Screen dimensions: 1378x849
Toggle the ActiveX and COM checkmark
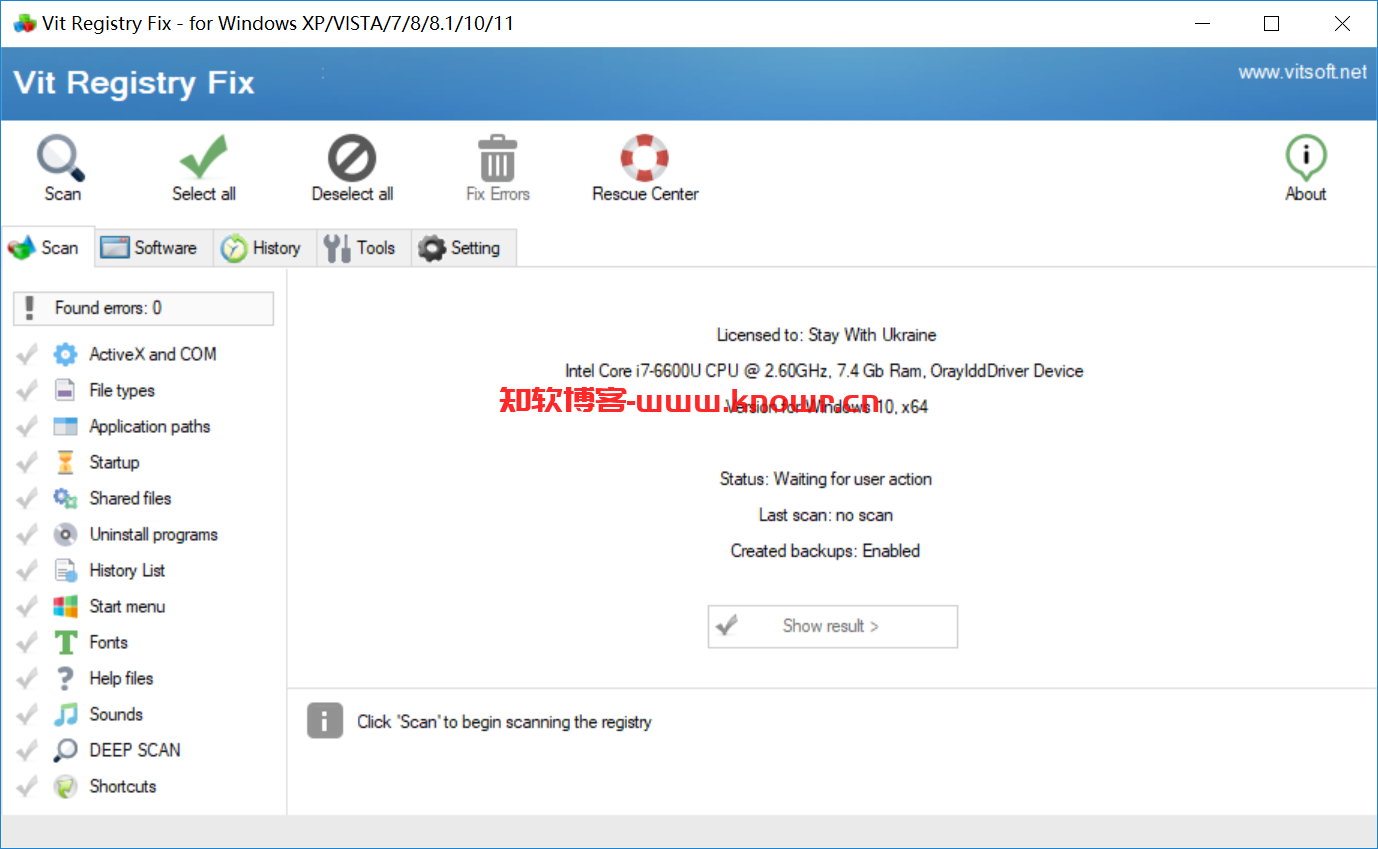coord(28,354)
